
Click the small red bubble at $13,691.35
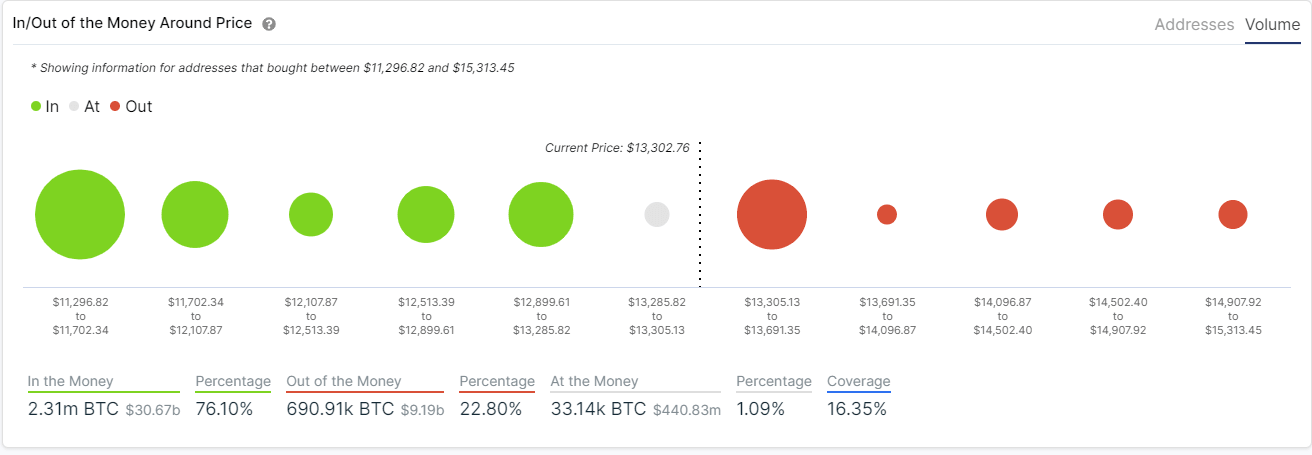[887, 214]
